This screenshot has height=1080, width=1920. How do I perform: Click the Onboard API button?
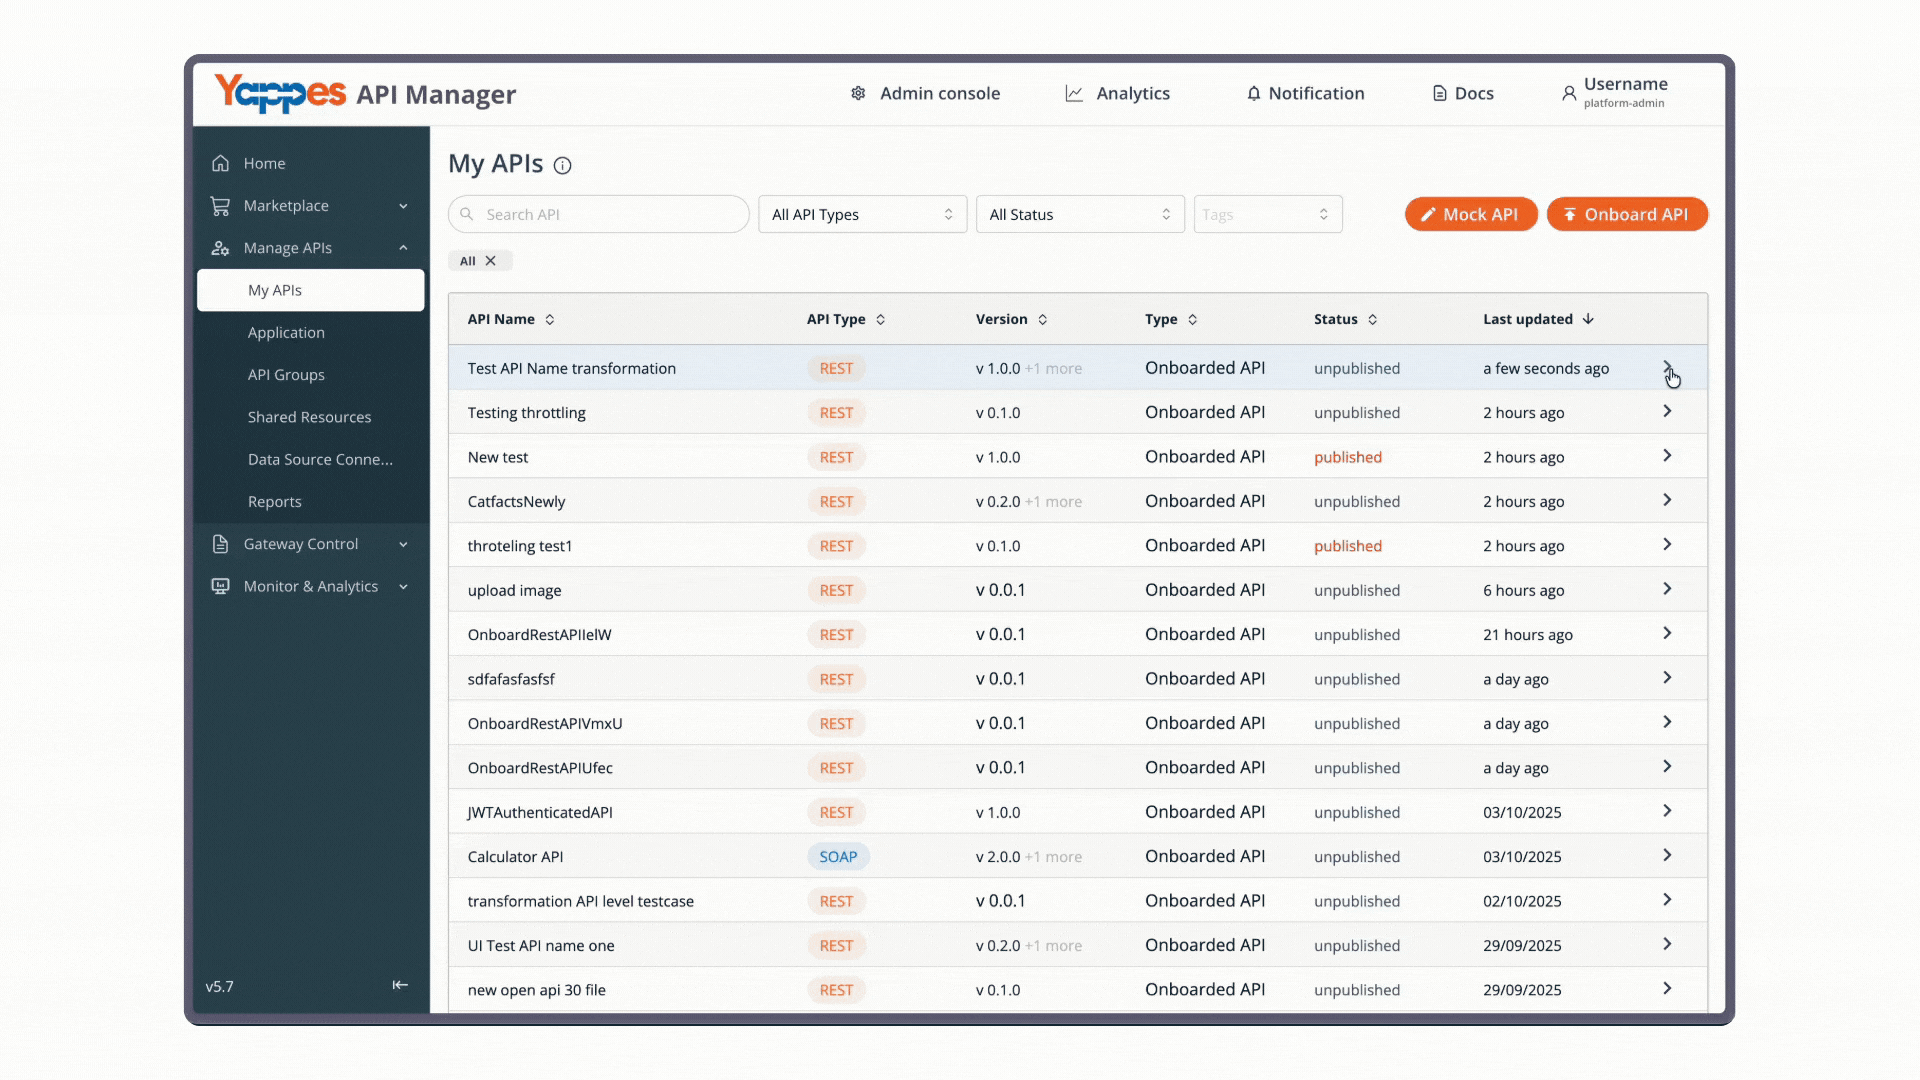[x=1627, y=214]
